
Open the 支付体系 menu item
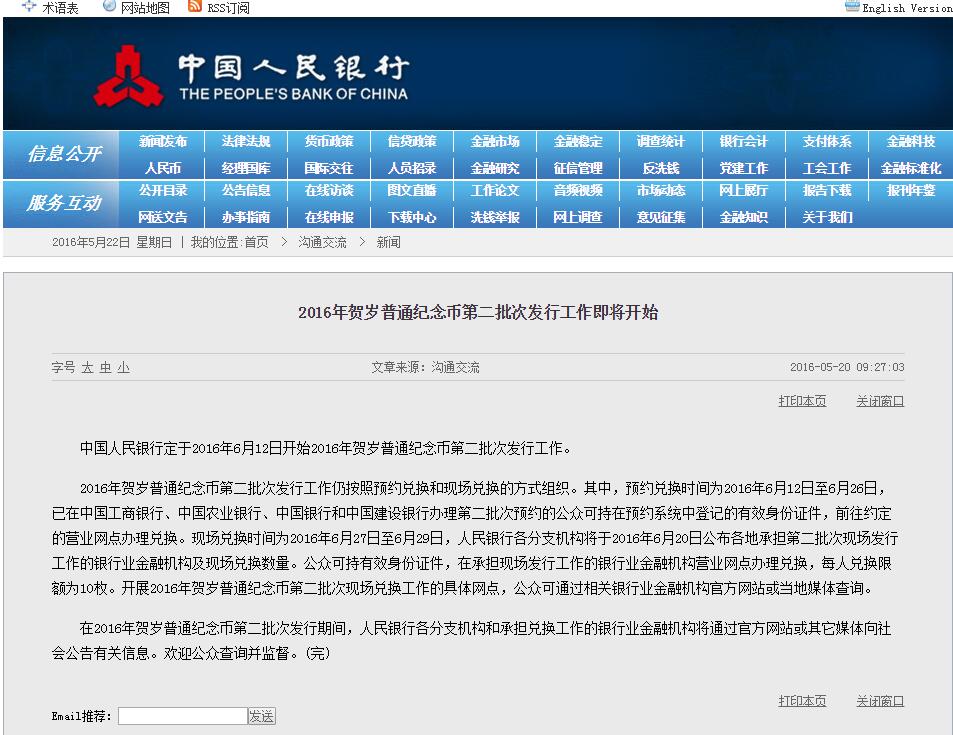[x=827, y=141]
